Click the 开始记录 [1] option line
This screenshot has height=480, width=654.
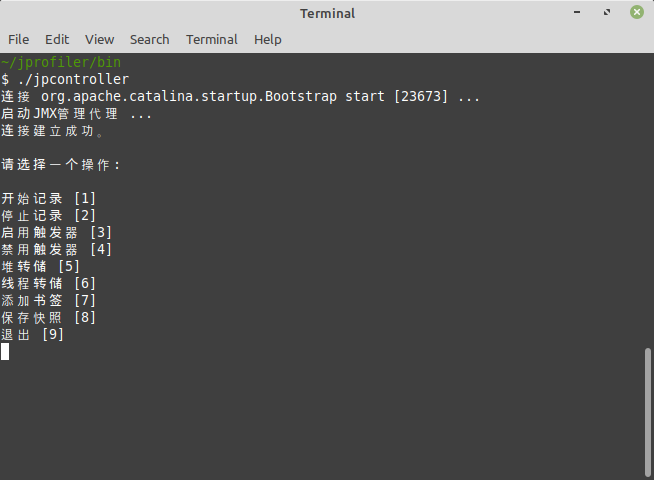(48, 199)
